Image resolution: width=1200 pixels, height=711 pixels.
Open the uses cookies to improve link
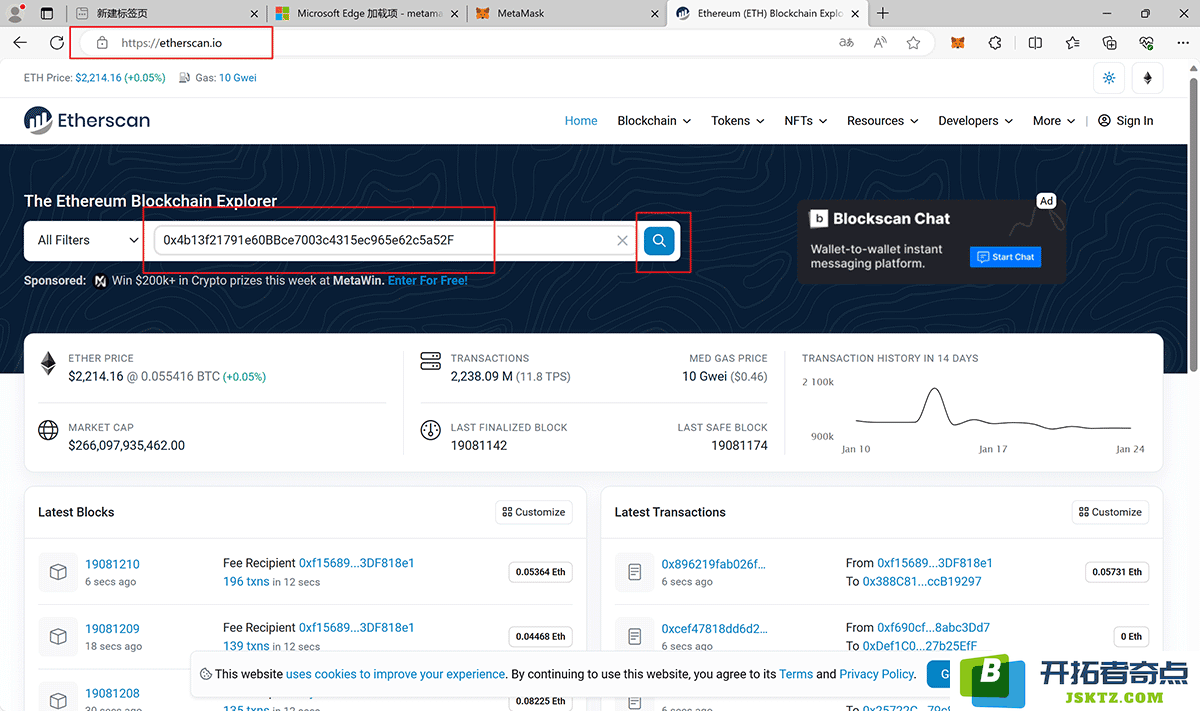(x=396, y=674)
